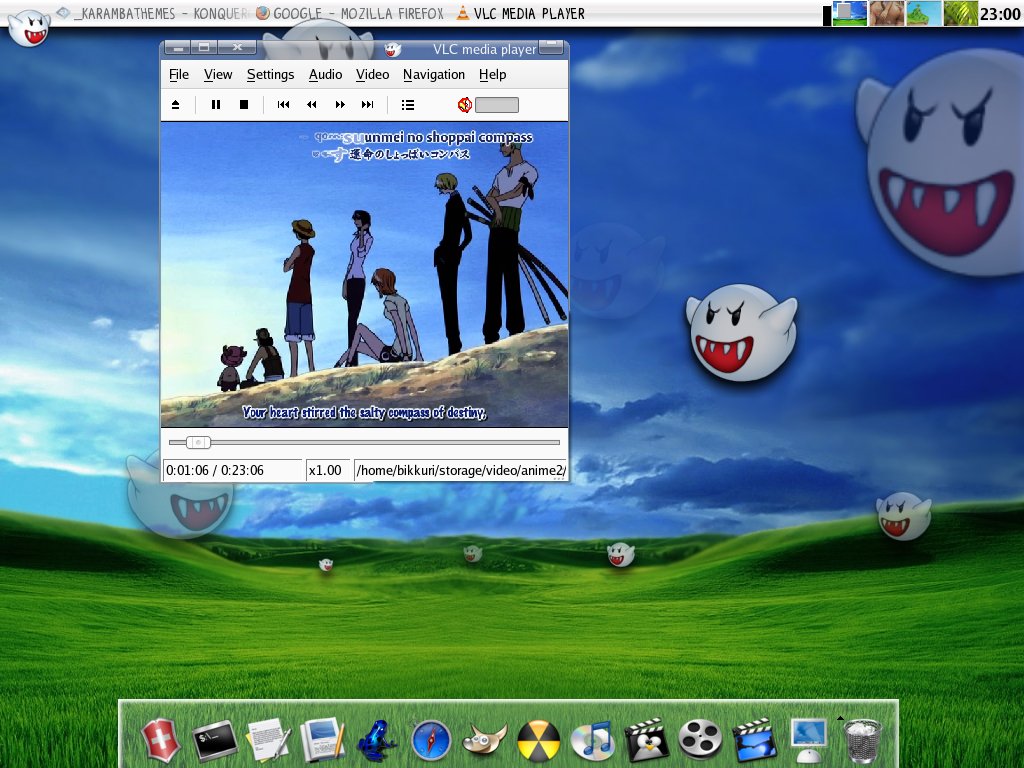This screenshot has width=1024, height=768.
Task: Open the music CD note dock icon
Action: (x=592, y=741)
